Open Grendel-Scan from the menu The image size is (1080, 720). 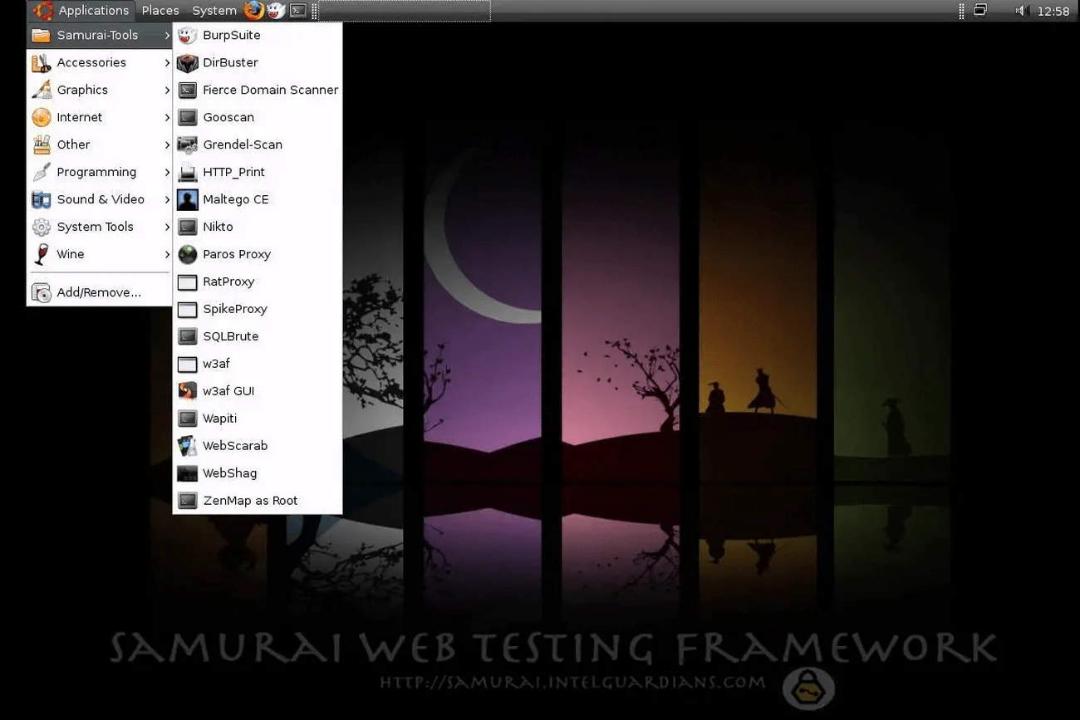tap(257, 145)
